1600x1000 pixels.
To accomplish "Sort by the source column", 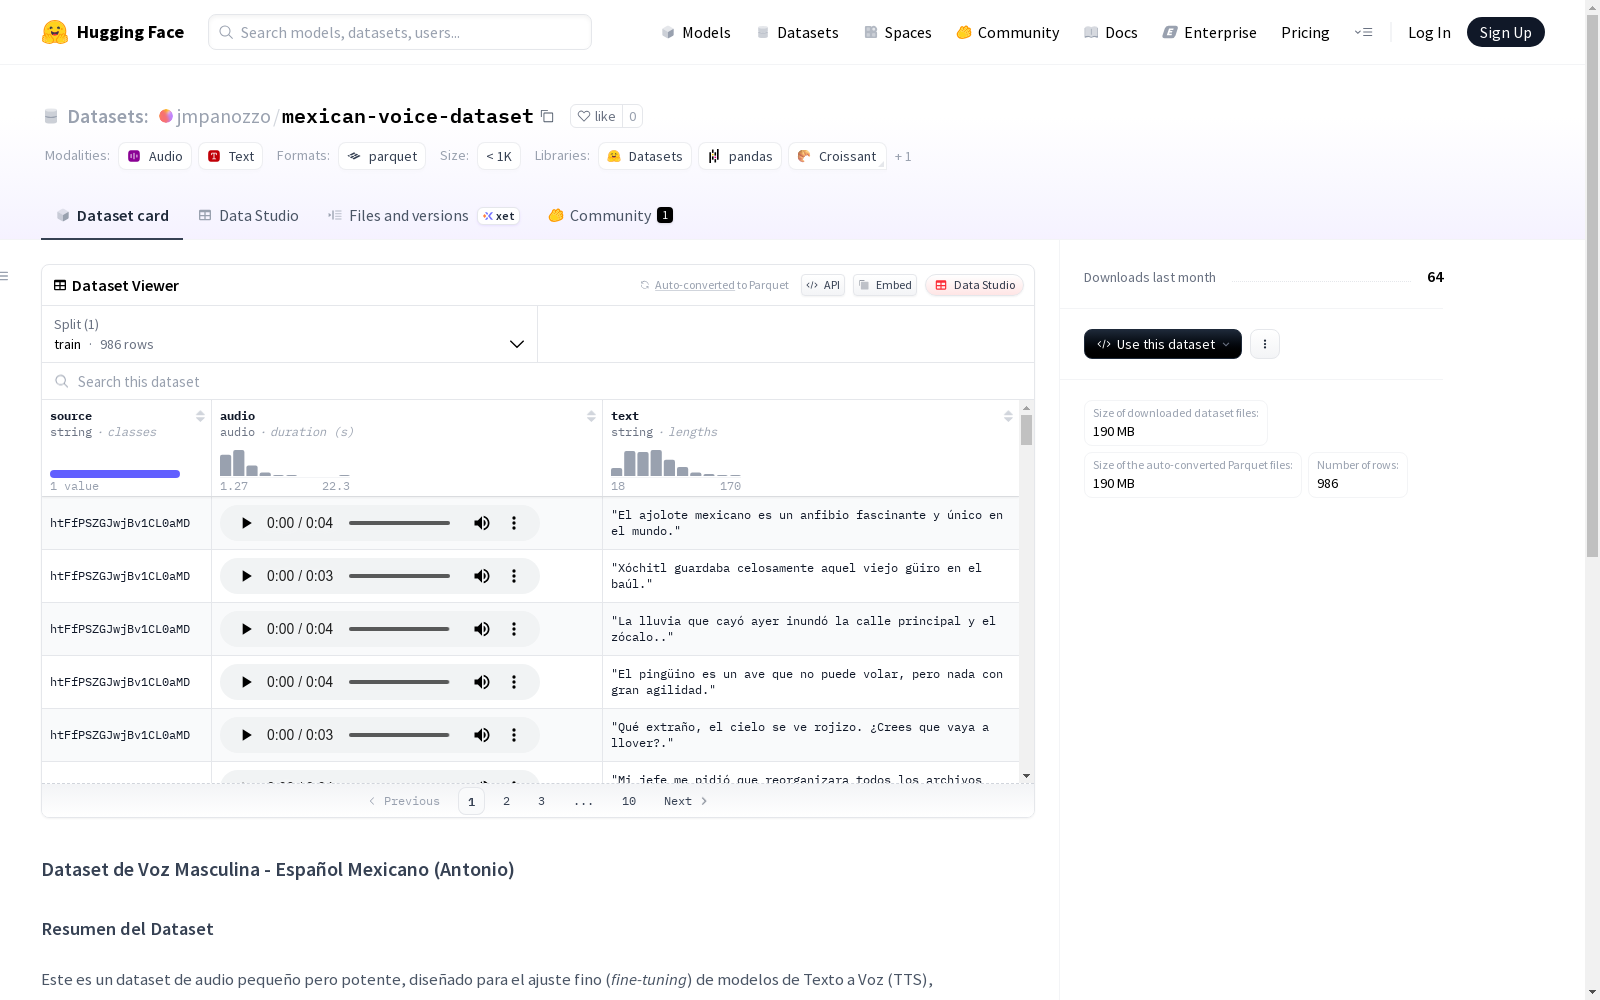I will 200,416.
